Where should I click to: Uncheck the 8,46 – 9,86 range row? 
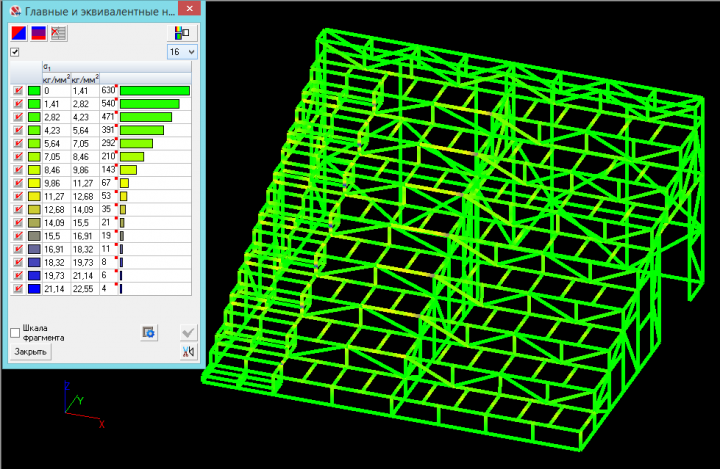click(x=18, y=170)
